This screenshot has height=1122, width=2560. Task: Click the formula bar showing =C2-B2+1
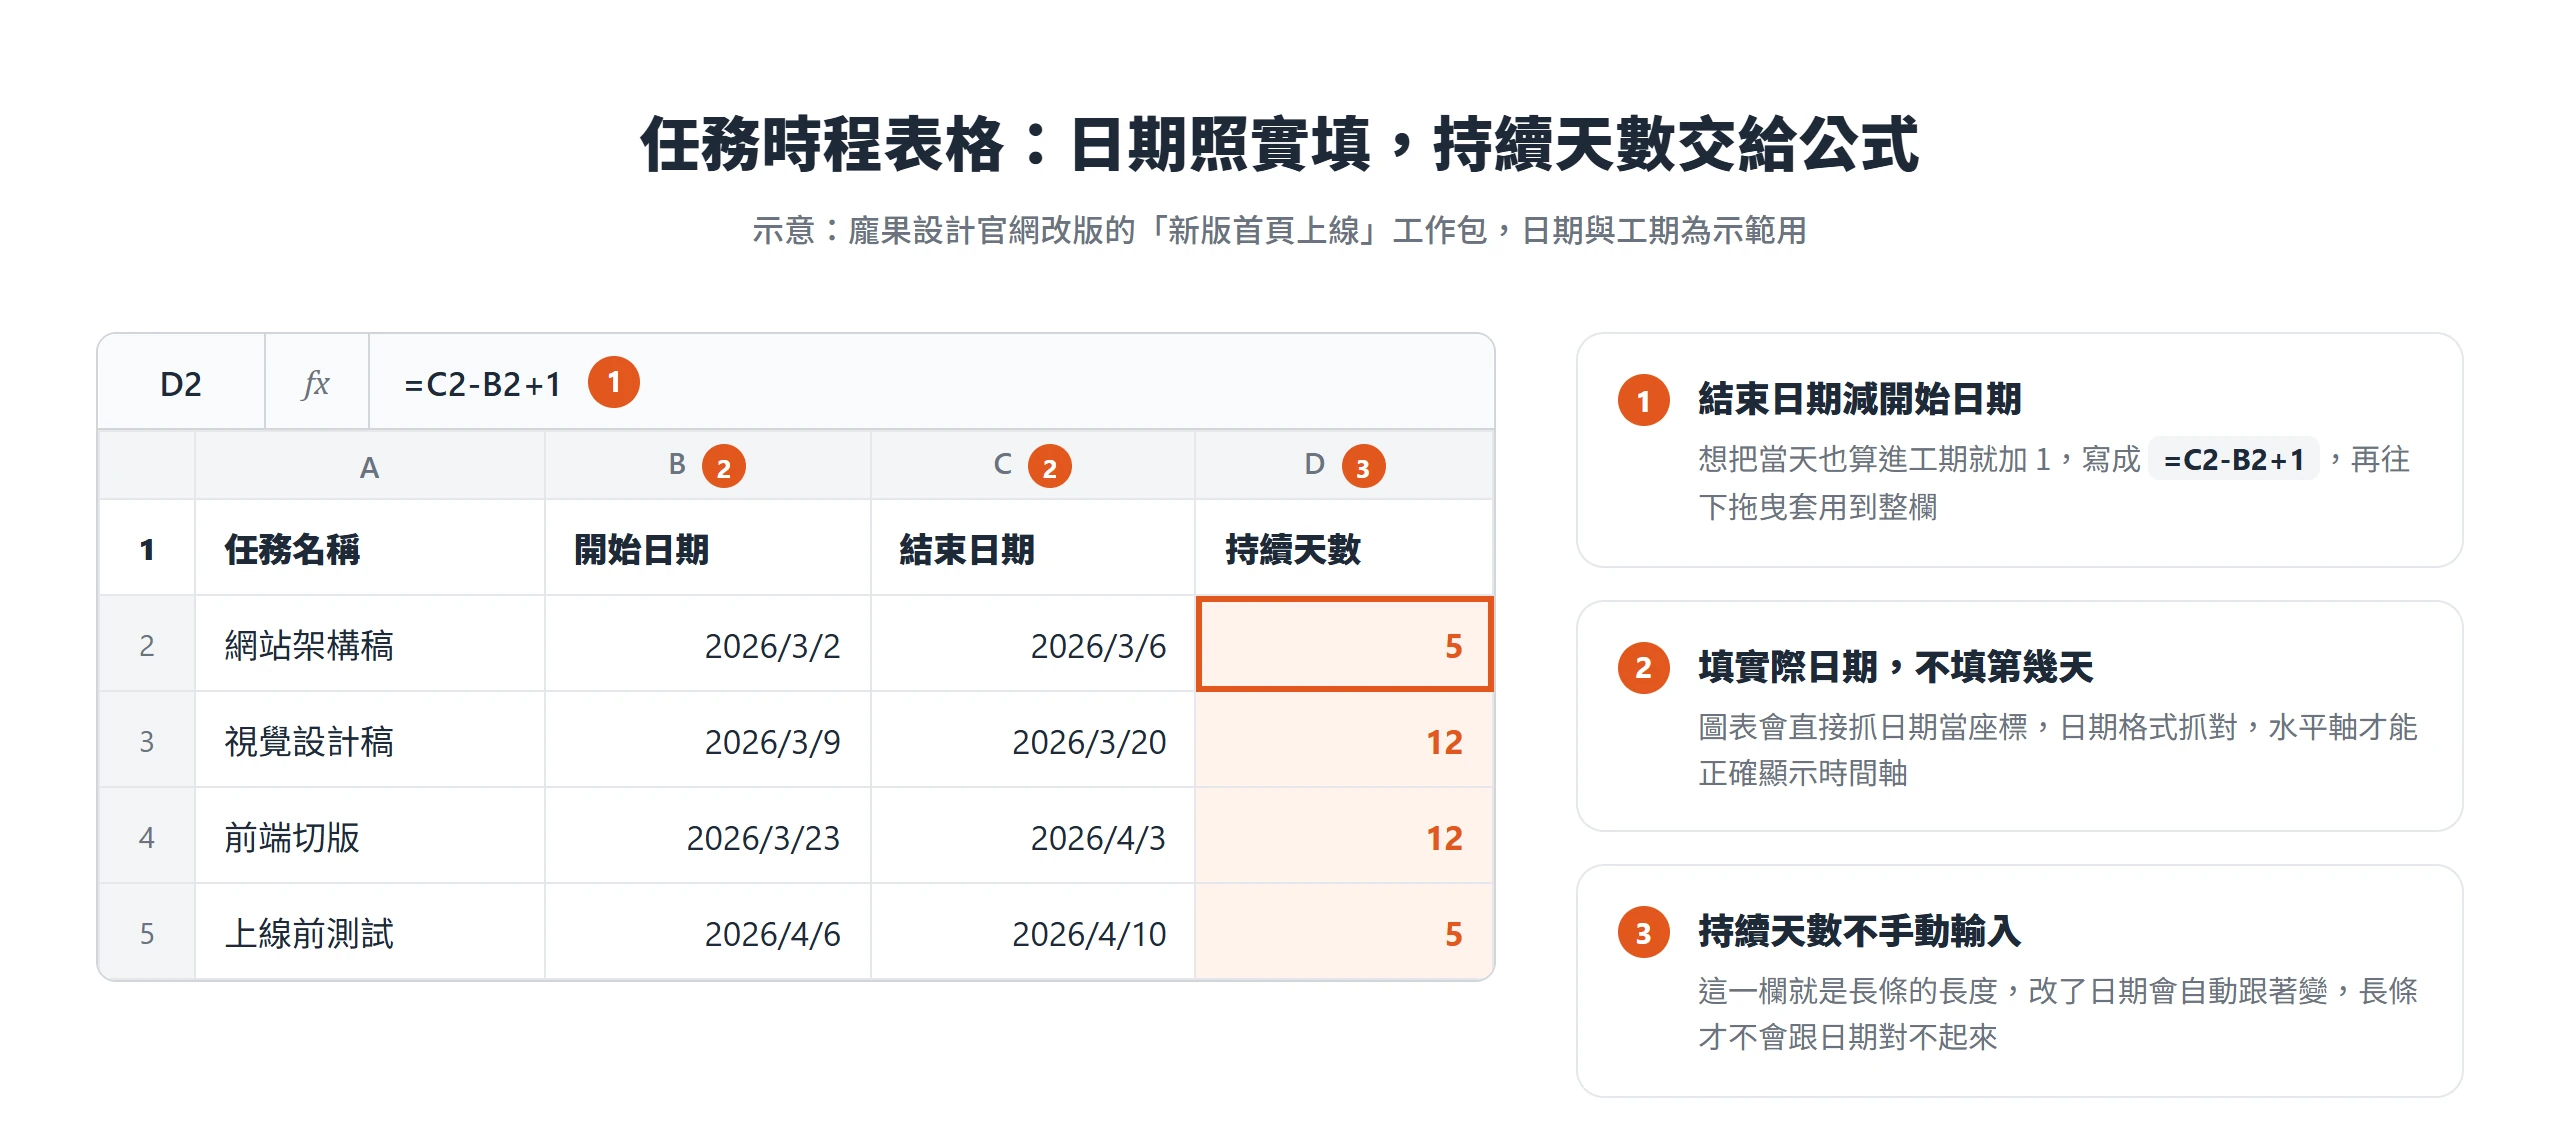point(931,384)
